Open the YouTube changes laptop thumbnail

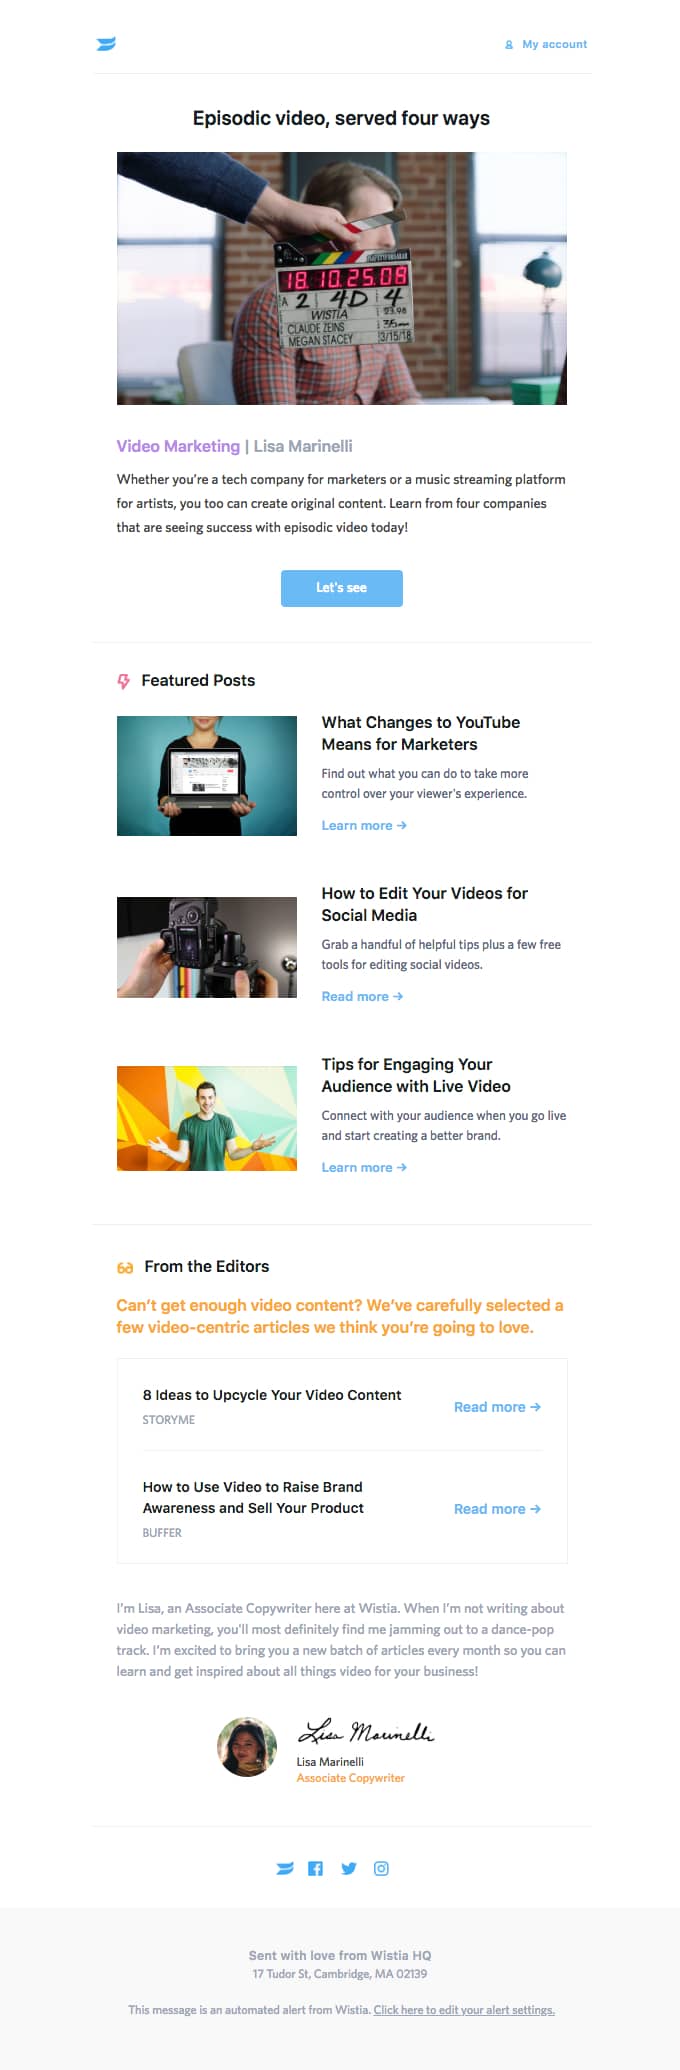click(207, 776)
